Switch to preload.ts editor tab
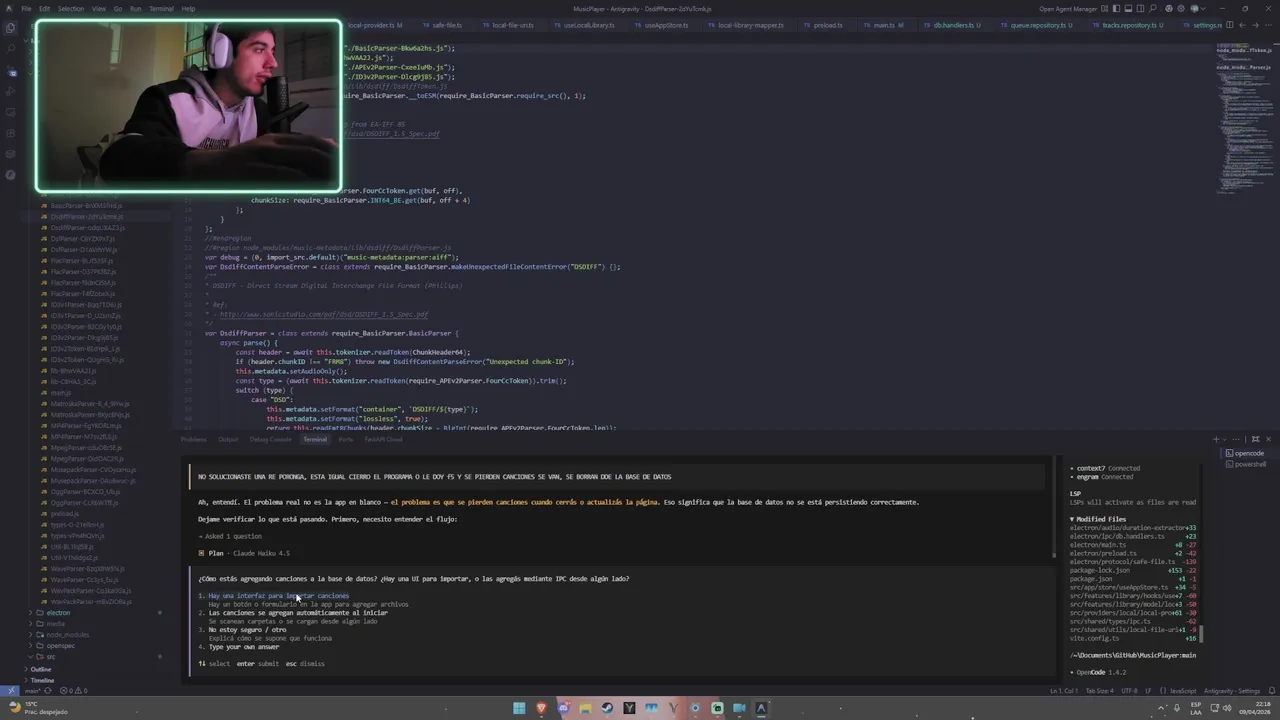This screenshot has height=720, width=1280. click(x=828, y=25)
